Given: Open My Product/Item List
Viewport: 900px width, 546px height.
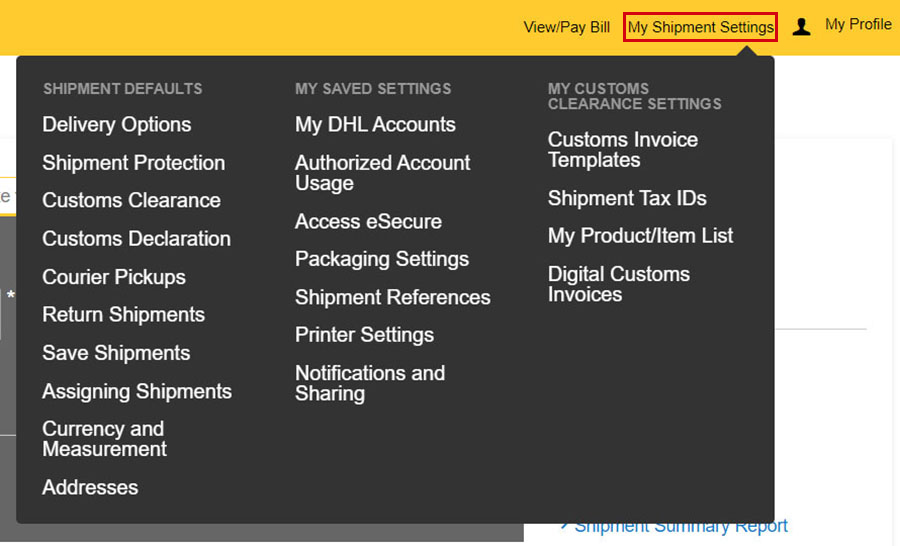Looking at the screenshot, I should coord(641,236).
